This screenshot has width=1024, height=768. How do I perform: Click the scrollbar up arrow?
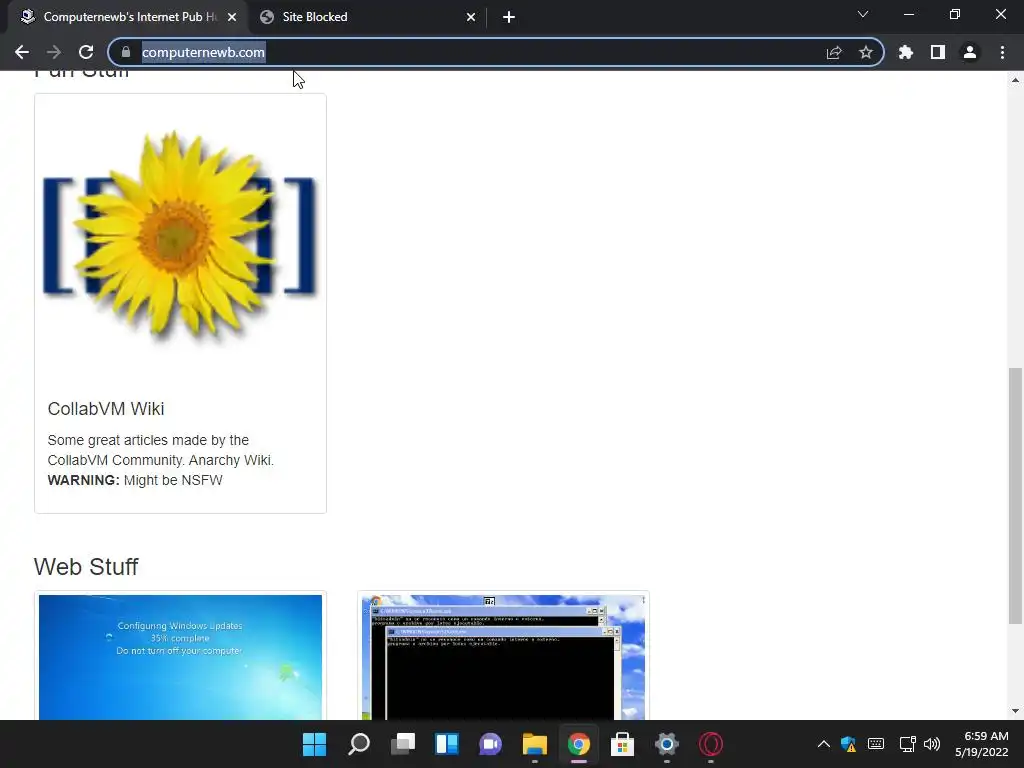point(1015,80)
